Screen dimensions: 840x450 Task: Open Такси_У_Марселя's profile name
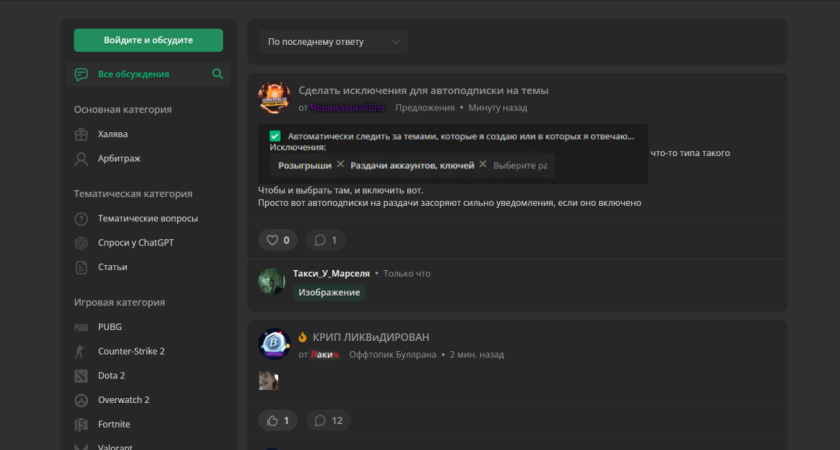[331, 273]
